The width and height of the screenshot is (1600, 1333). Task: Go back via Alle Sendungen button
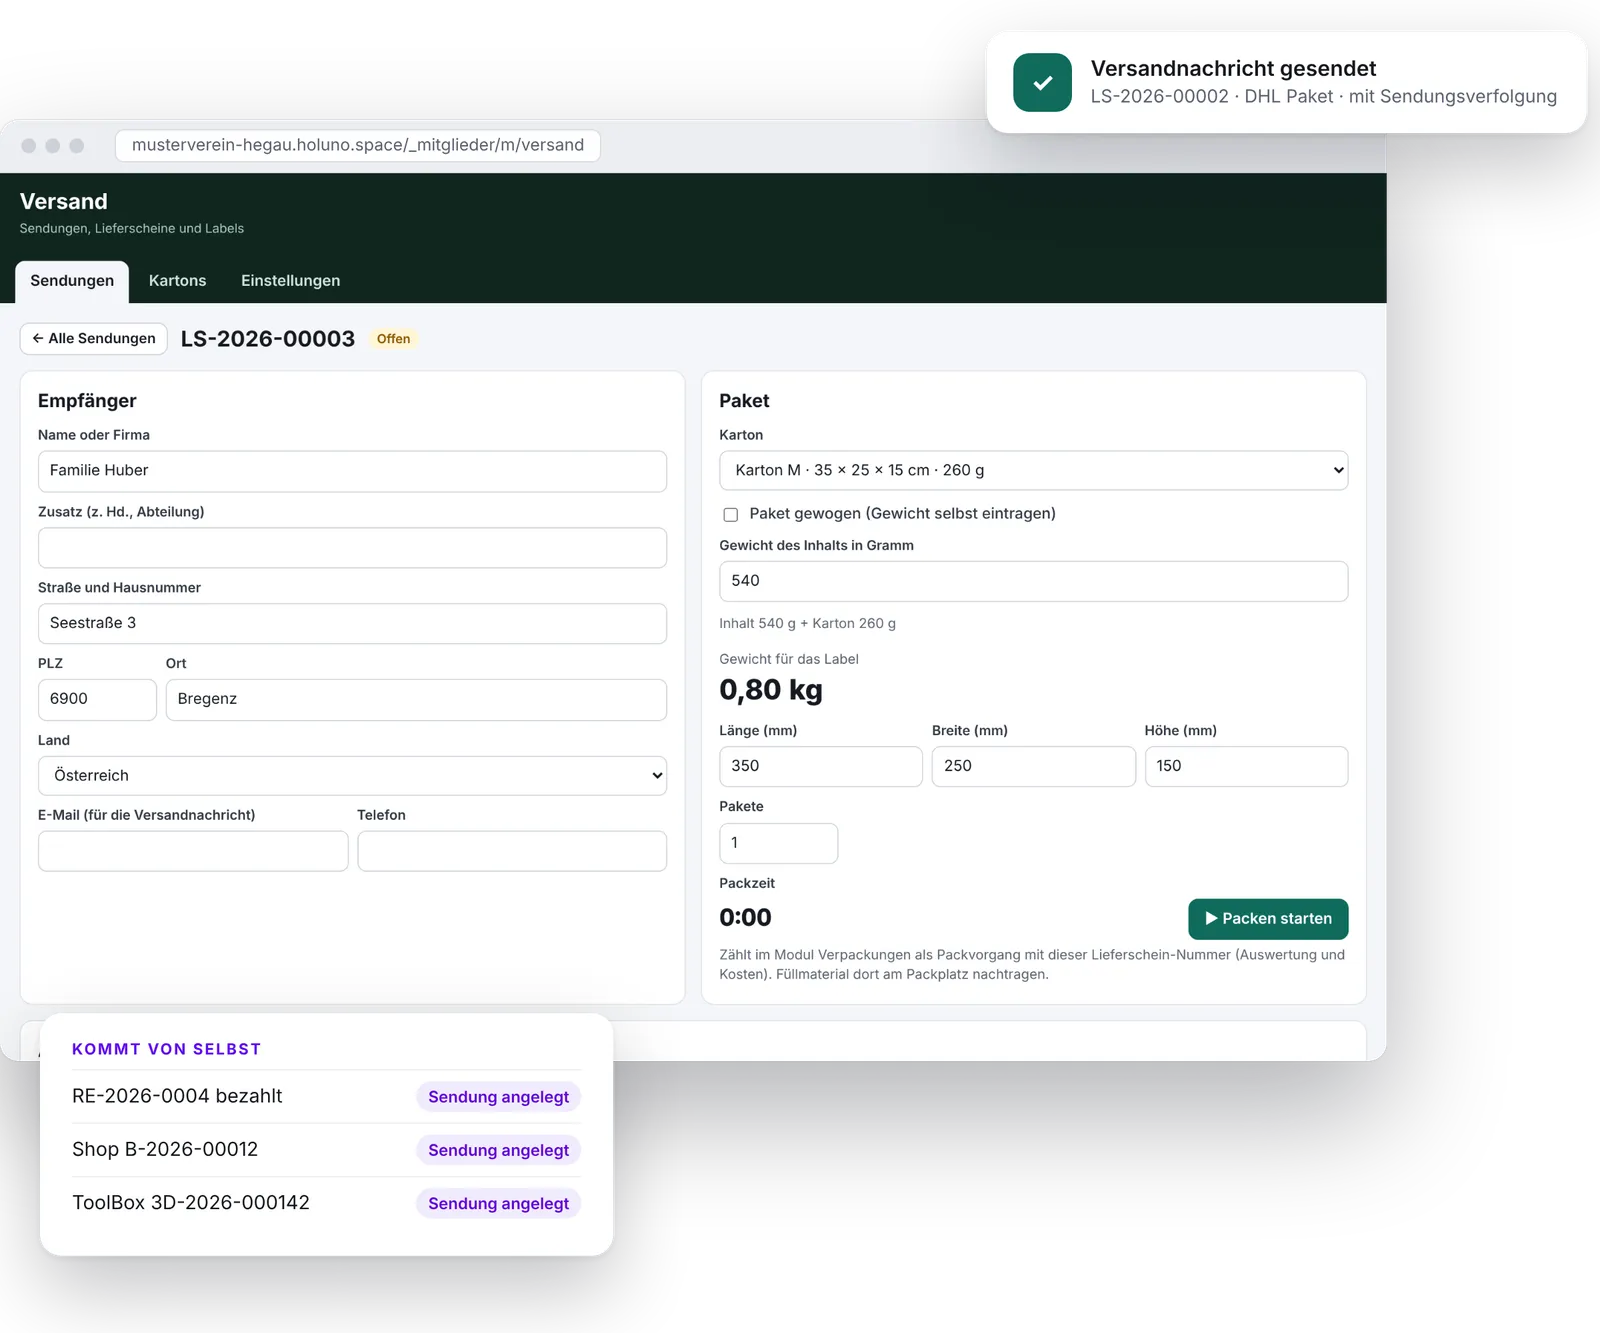pos(94,338)
